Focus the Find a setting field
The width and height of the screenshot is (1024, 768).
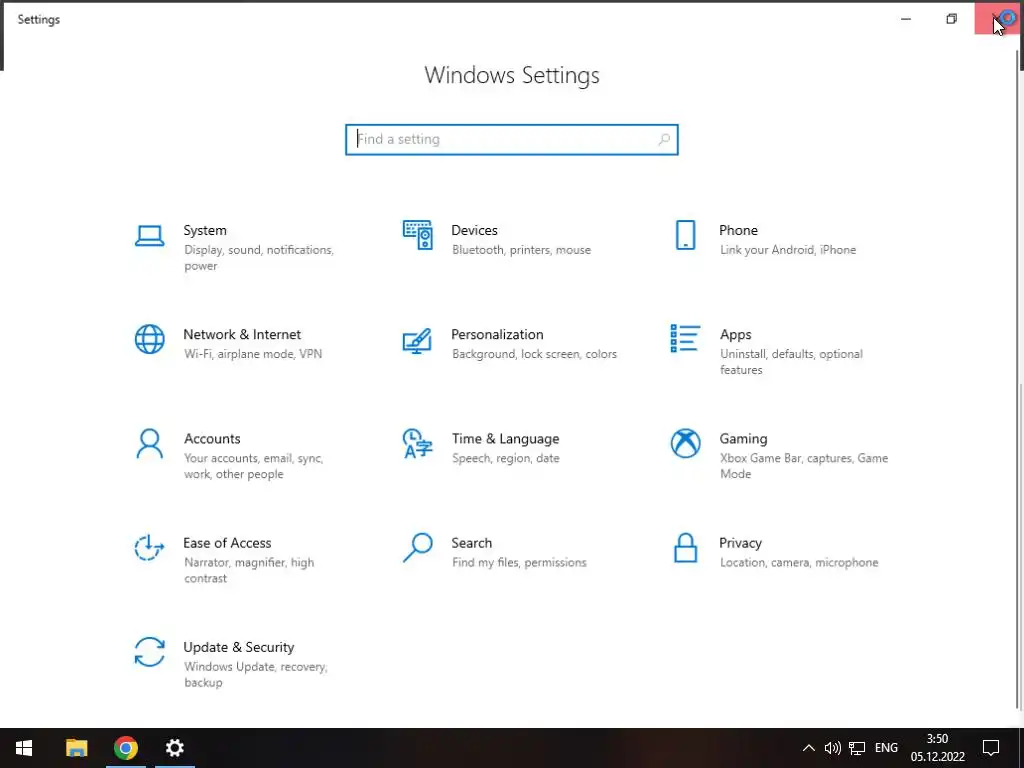click(512, 139)
